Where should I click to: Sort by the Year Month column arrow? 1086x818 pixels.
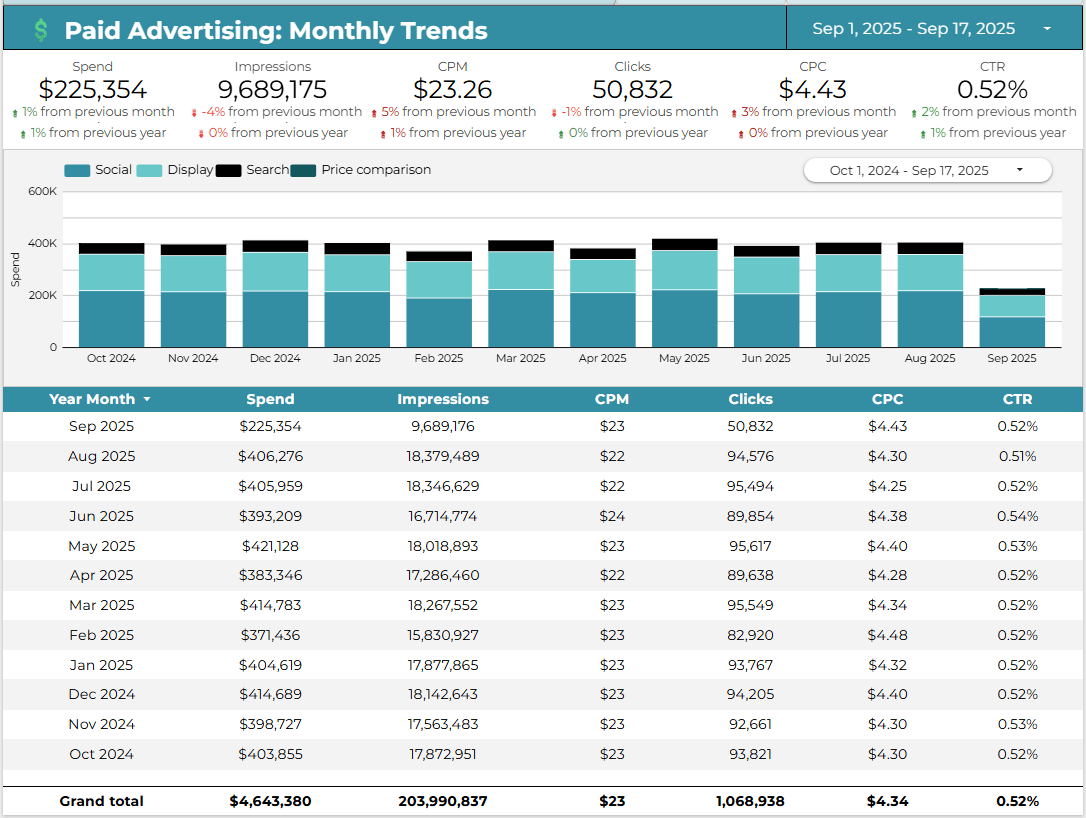coord(147,400)
